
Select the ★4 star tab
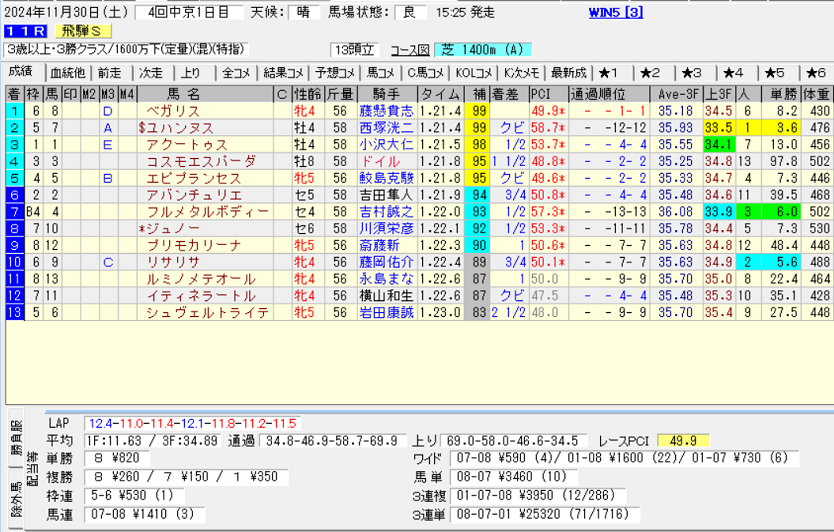point(733,73)
